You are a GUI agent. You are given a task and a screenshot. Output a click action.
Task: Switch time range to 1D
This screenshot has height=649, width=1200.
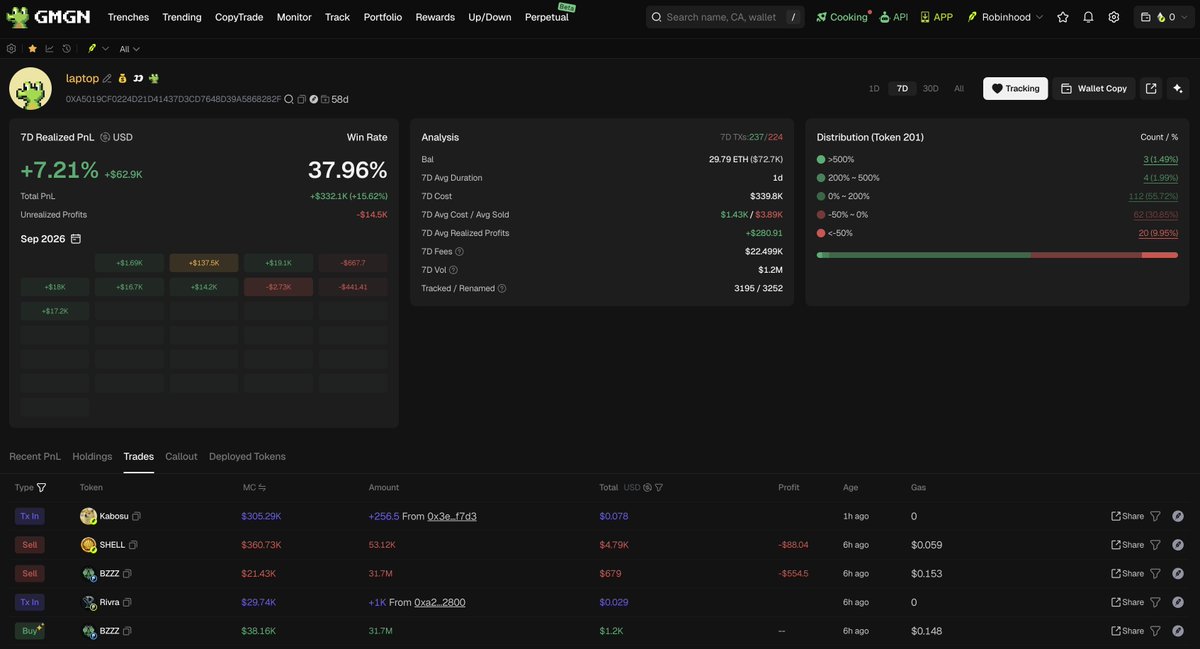[874, 88]
